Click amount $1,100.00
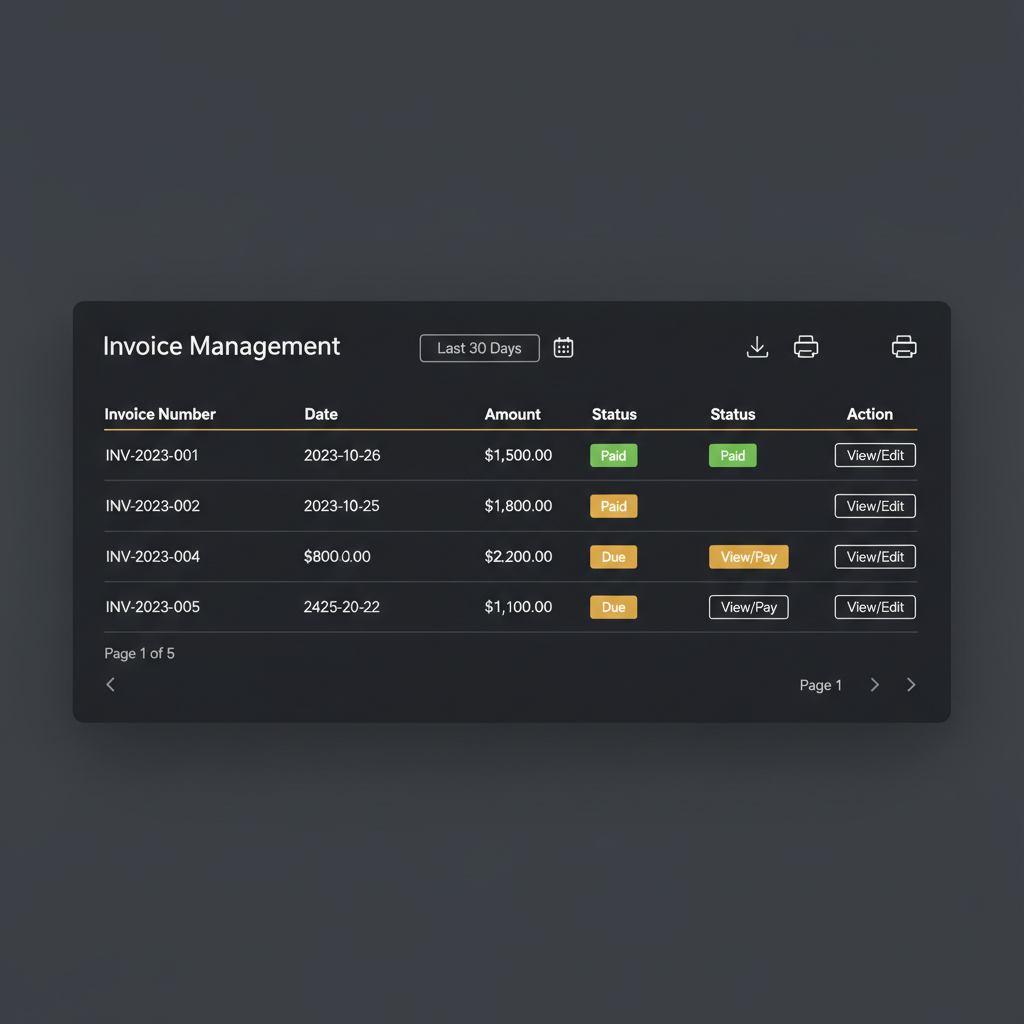The height and width of the screenshot is (1024, 1024). [x=518, y=607]
